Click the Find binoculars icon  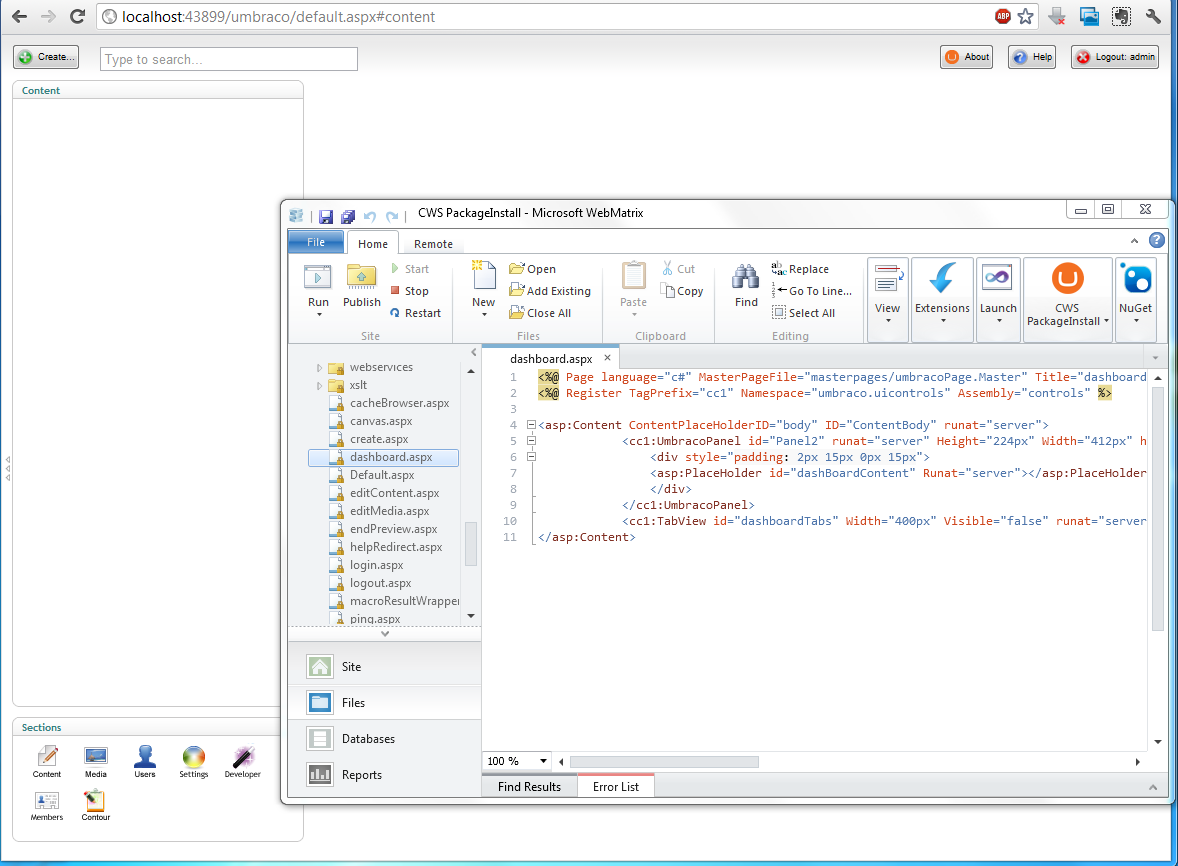(x=745, y=276)
